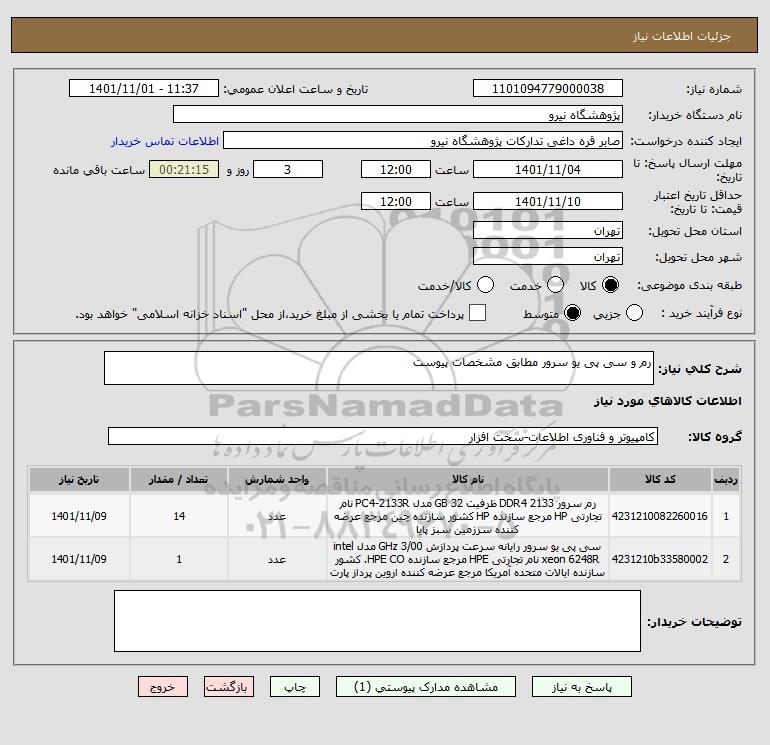770x745 pixels.
Task: Open مشاهده مدارک پیوستی (1) button
Action: tap(426, 687)
